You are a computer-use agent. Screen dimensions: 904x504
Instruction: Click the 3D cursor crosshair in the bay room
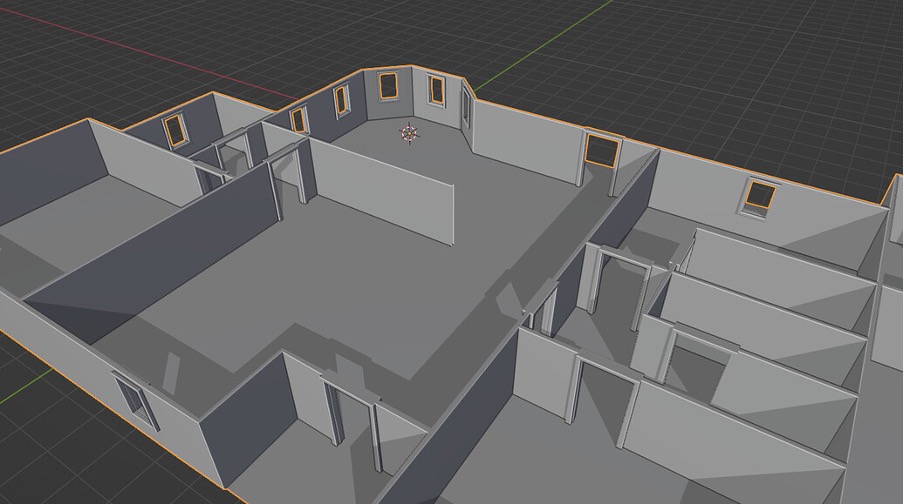409,134
